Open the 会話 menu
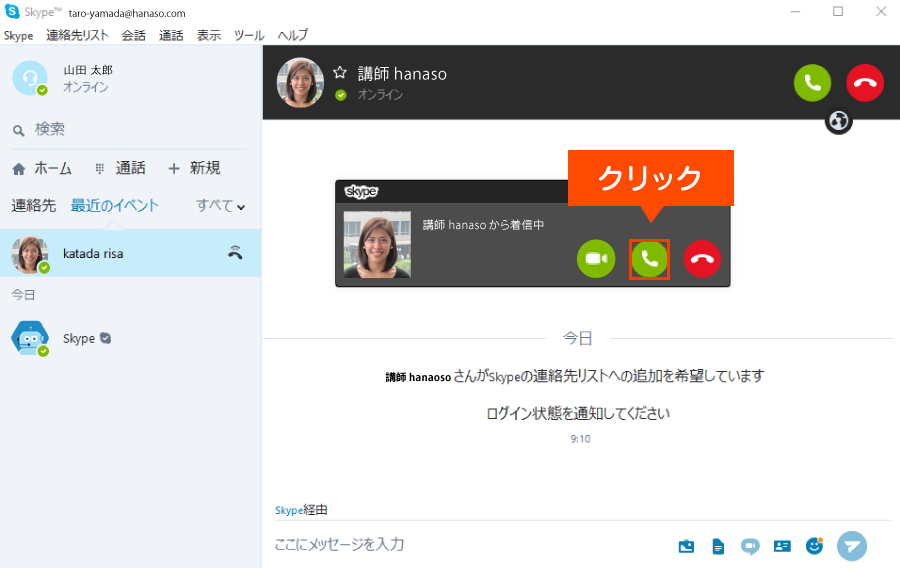The image size is (900, 568). (x=133, y=36)
